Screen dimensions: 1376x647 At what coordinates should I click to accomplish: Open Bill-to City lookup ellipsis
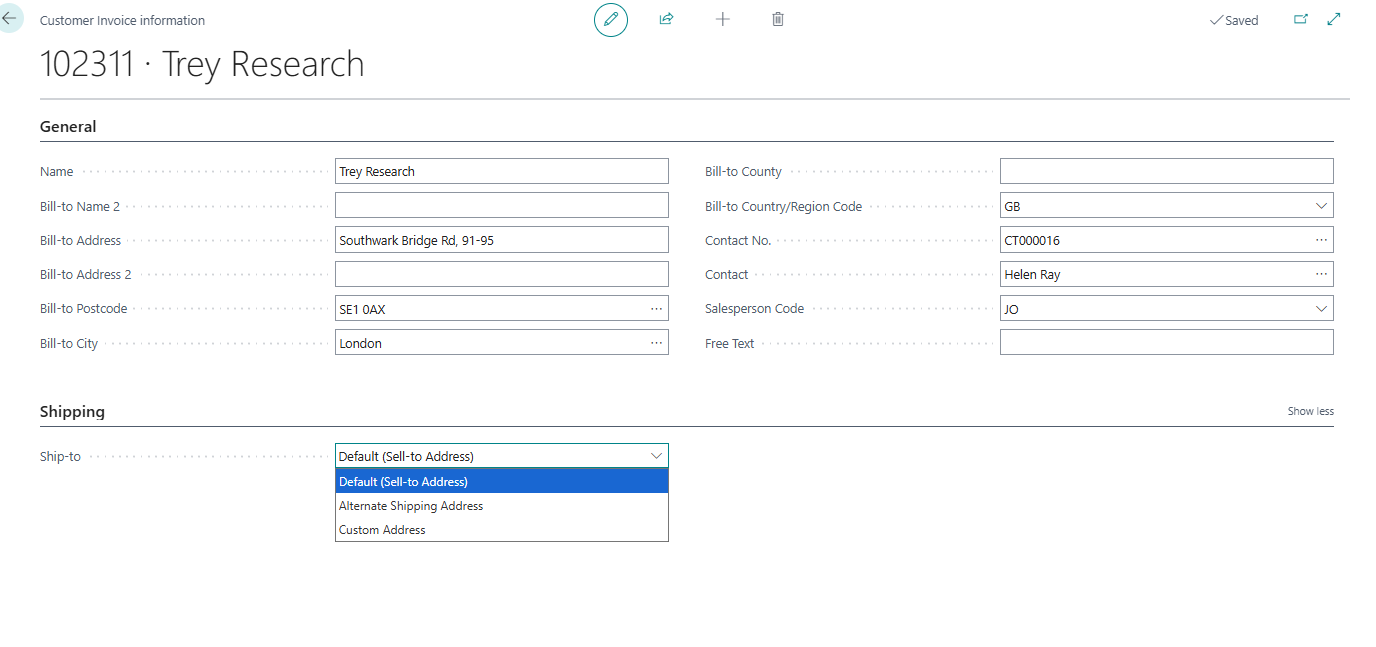[x=656, y=343]
